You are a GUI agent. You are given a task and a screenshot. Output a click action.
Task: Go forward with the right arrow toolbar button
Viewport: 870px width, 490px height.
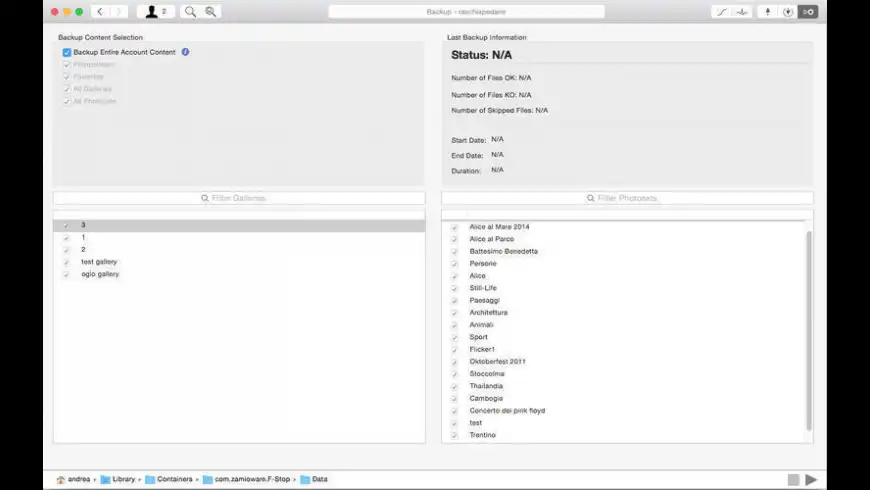point(119,12)
